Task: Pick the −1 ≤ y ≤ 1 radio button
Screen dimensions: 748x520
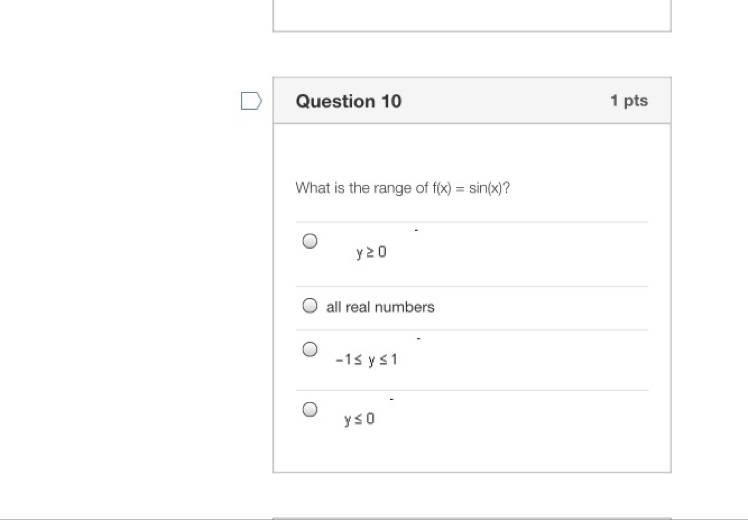Action: pos(310,349)
